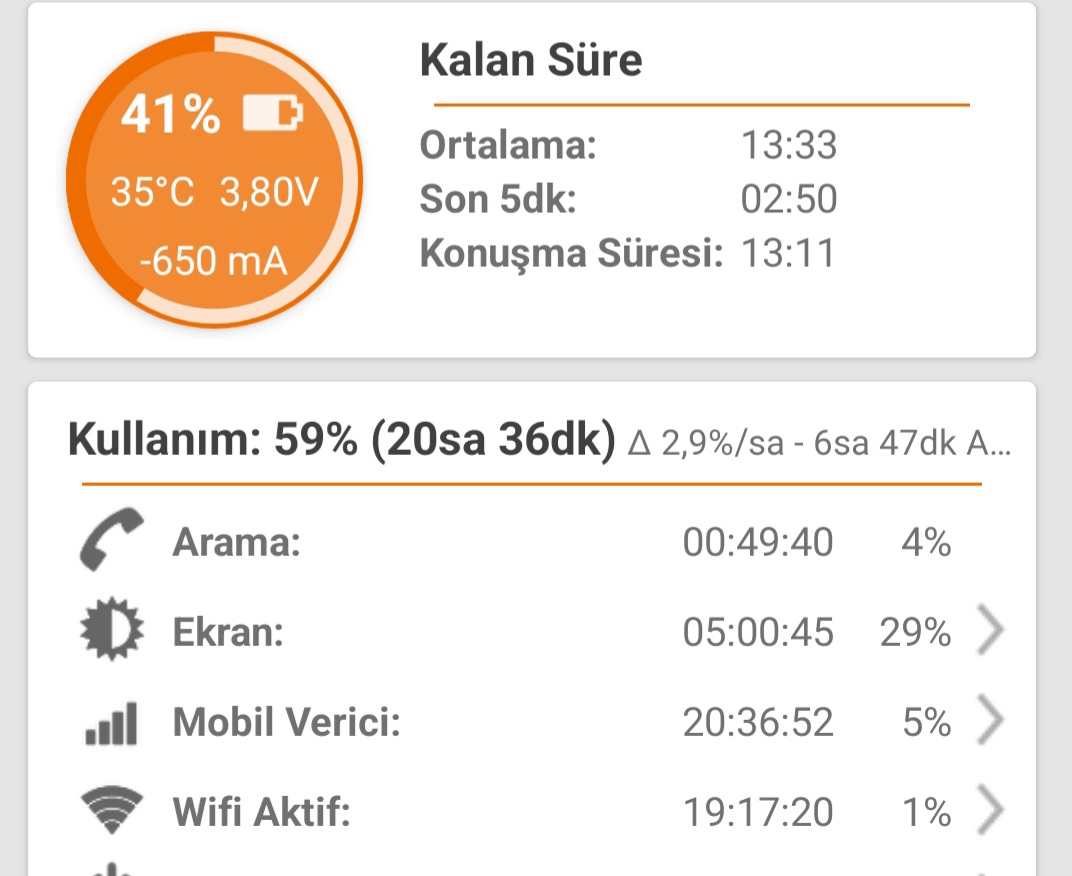Tap the Wifi Aktif label
Image resolution: width=1072 pixels, height=876 pixels.
pos(261,812)
